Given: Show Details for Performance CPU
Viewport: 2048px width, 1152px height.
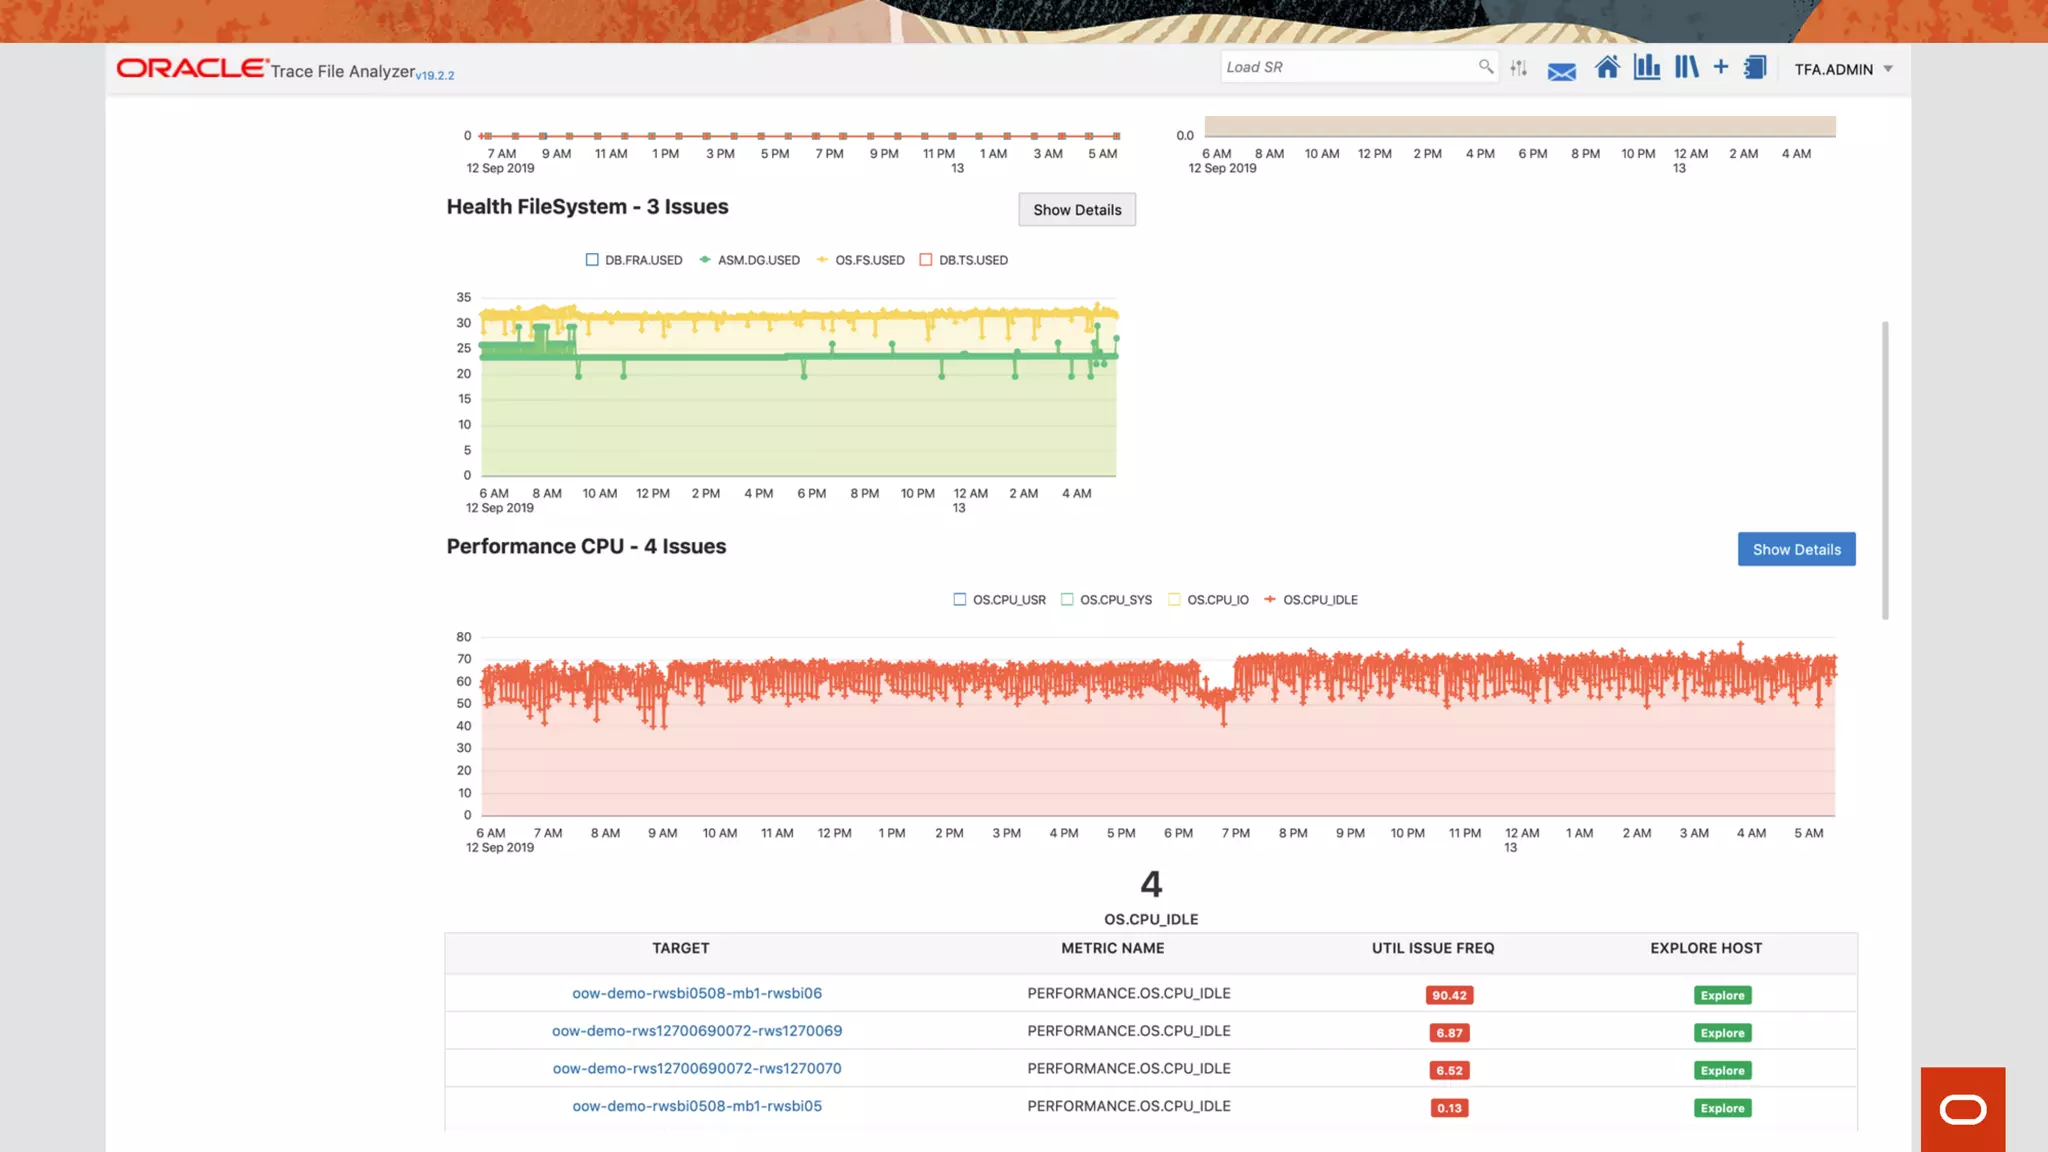Looking at the screenshot, I should coord(1796,549).
